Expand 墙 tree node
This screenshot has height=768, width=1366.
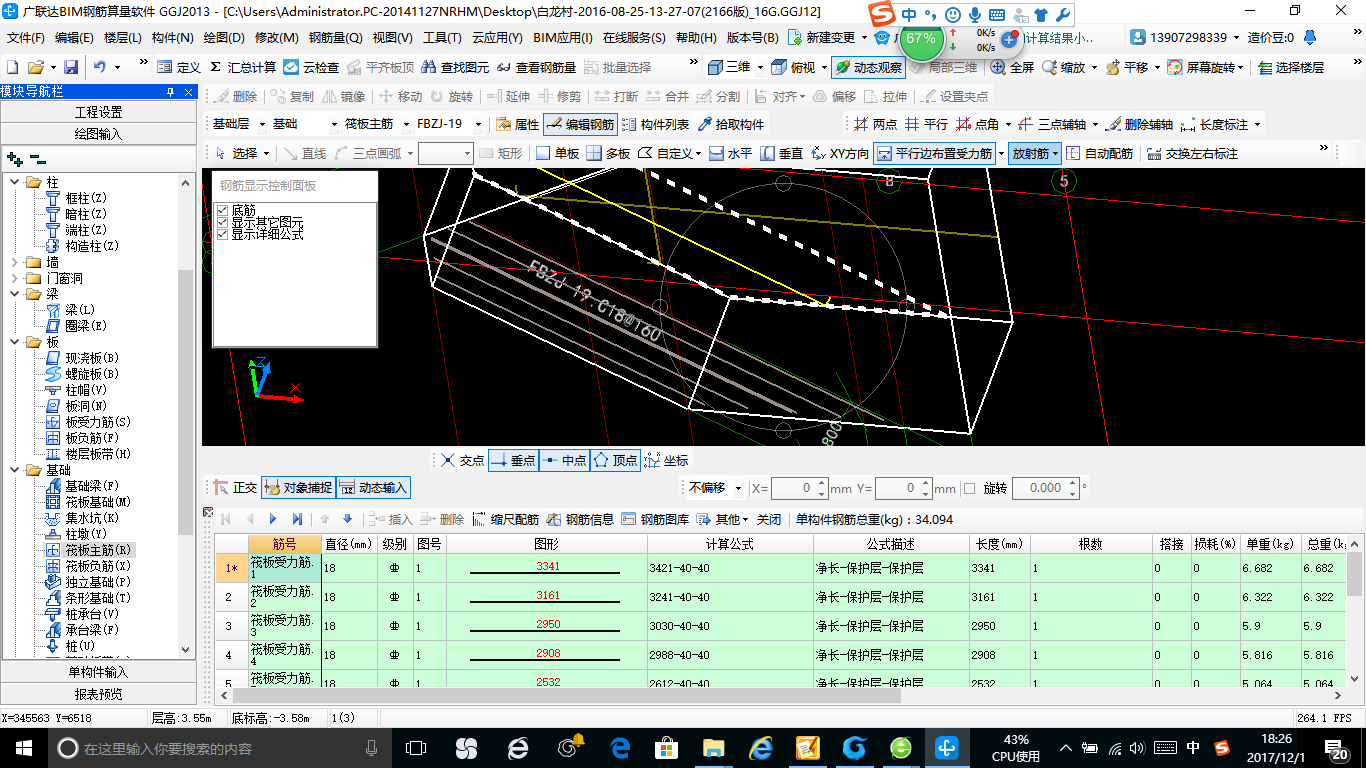pyautogui.click(x=14, y=262)
